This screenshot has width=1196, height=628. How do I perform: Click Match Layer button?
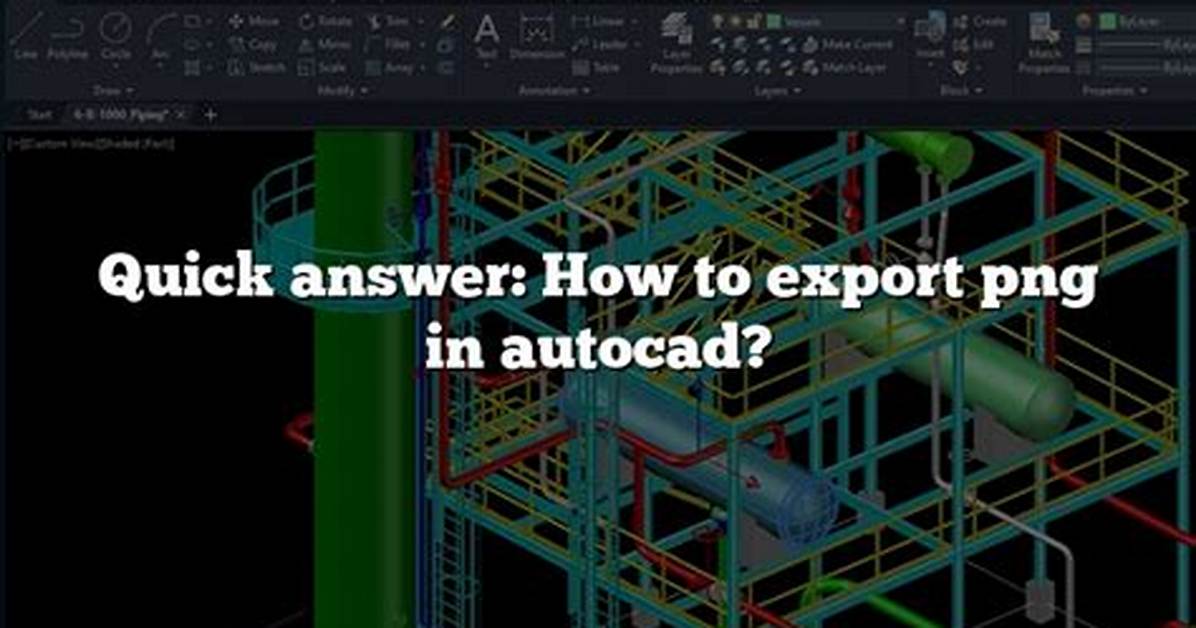[845, 68]
